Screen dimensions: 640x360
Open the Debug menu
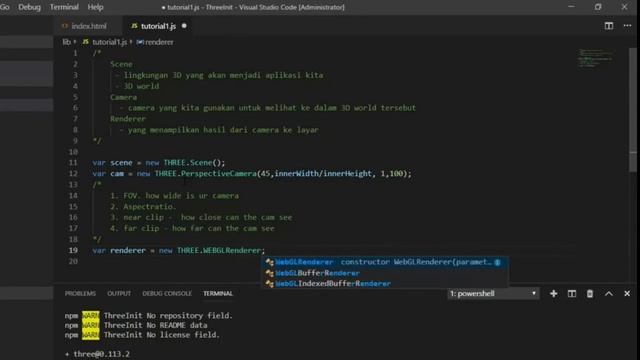coord(29,7)
